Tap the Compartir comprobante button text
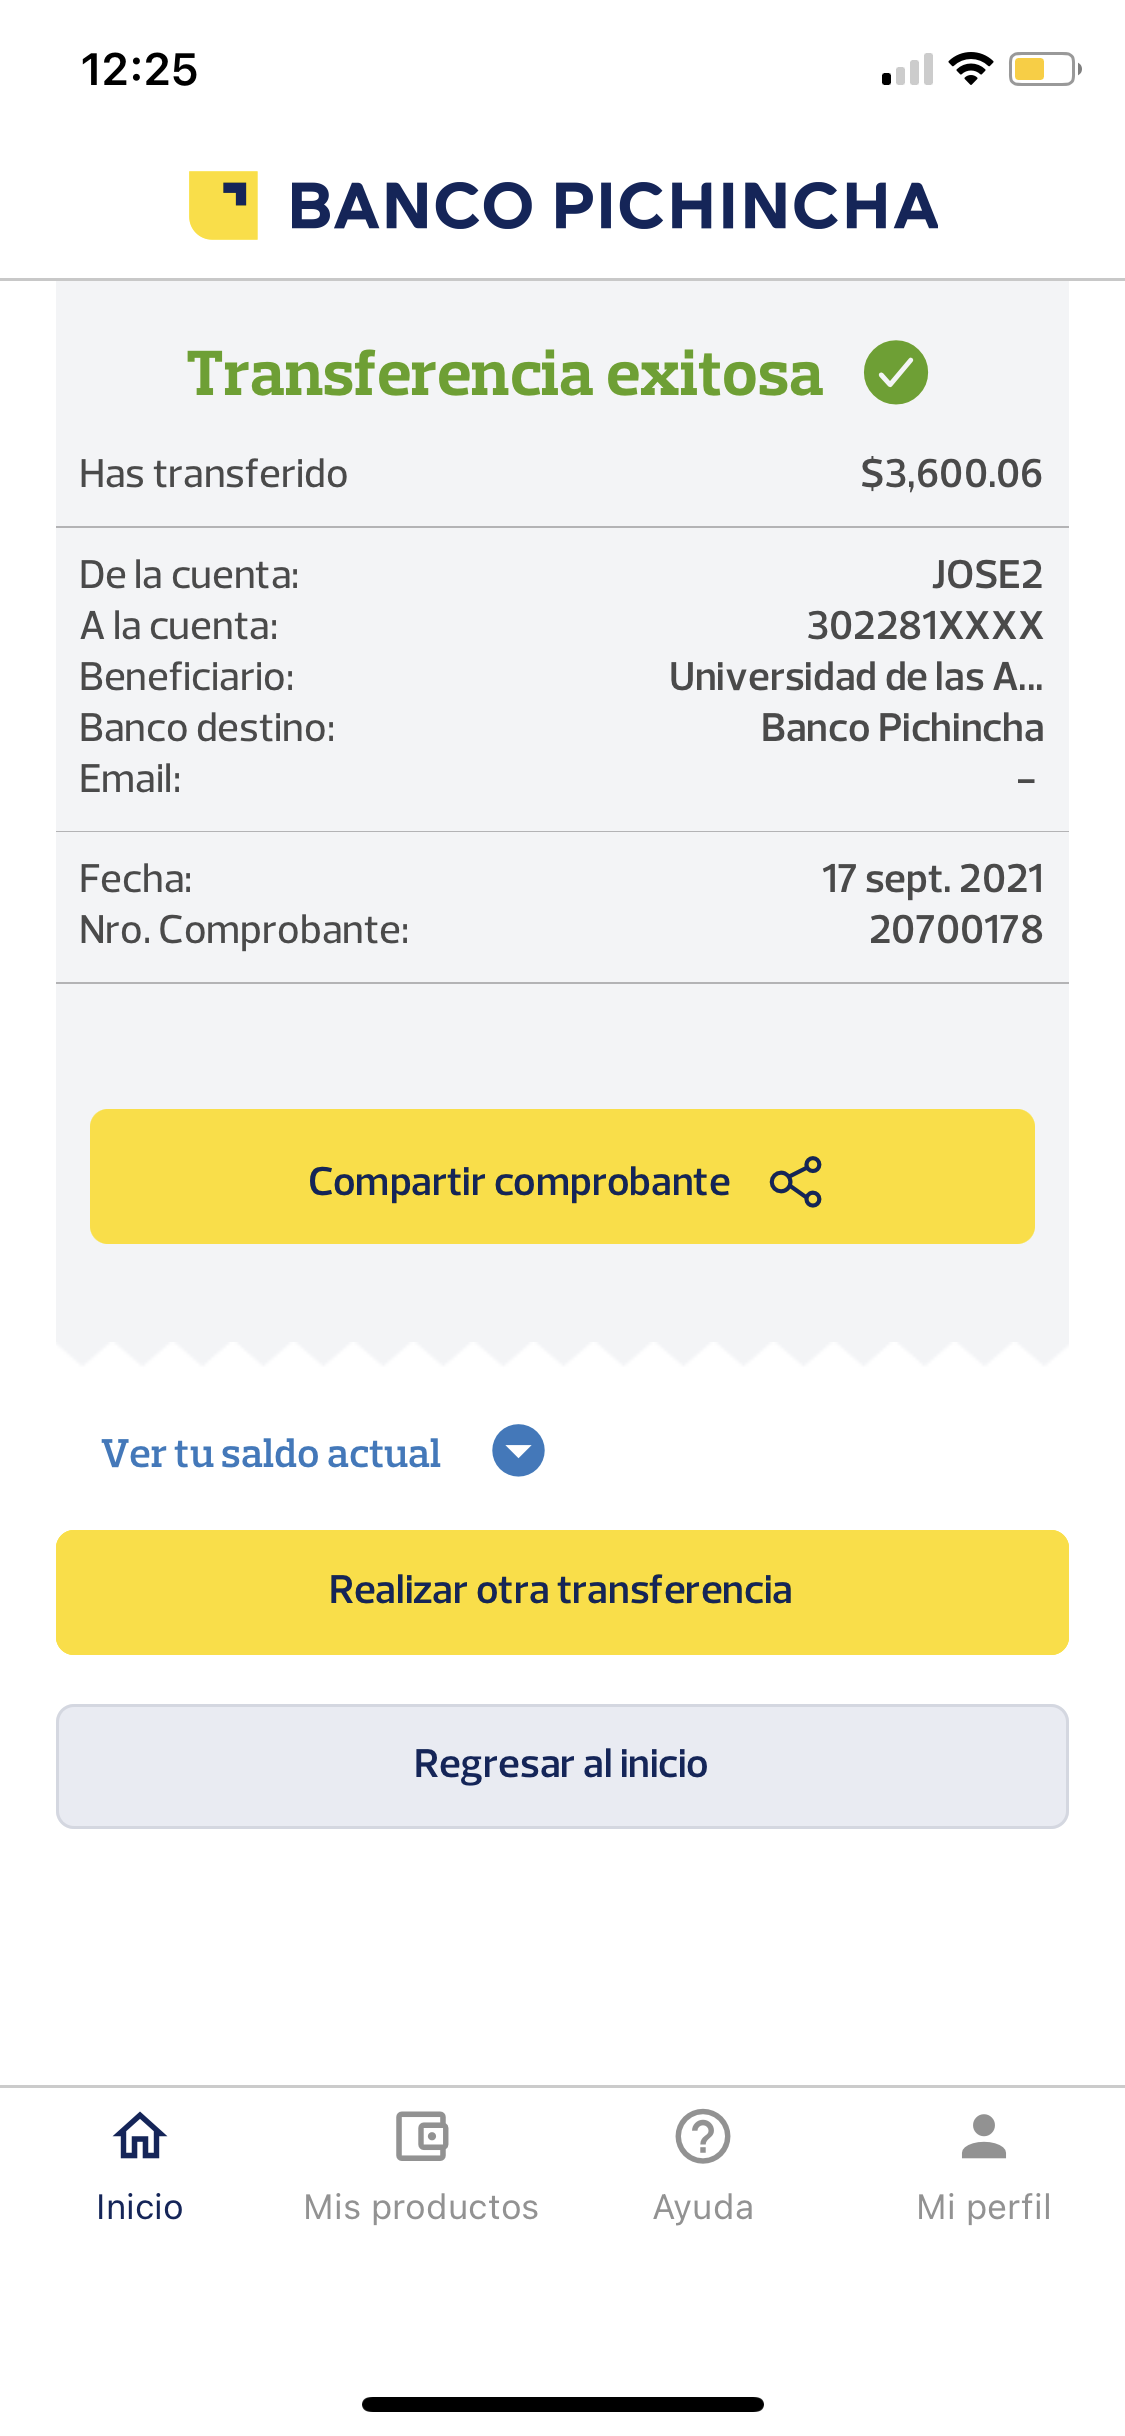Viewport: 1125px width, 2436px height. click(x=519, y=1182)
